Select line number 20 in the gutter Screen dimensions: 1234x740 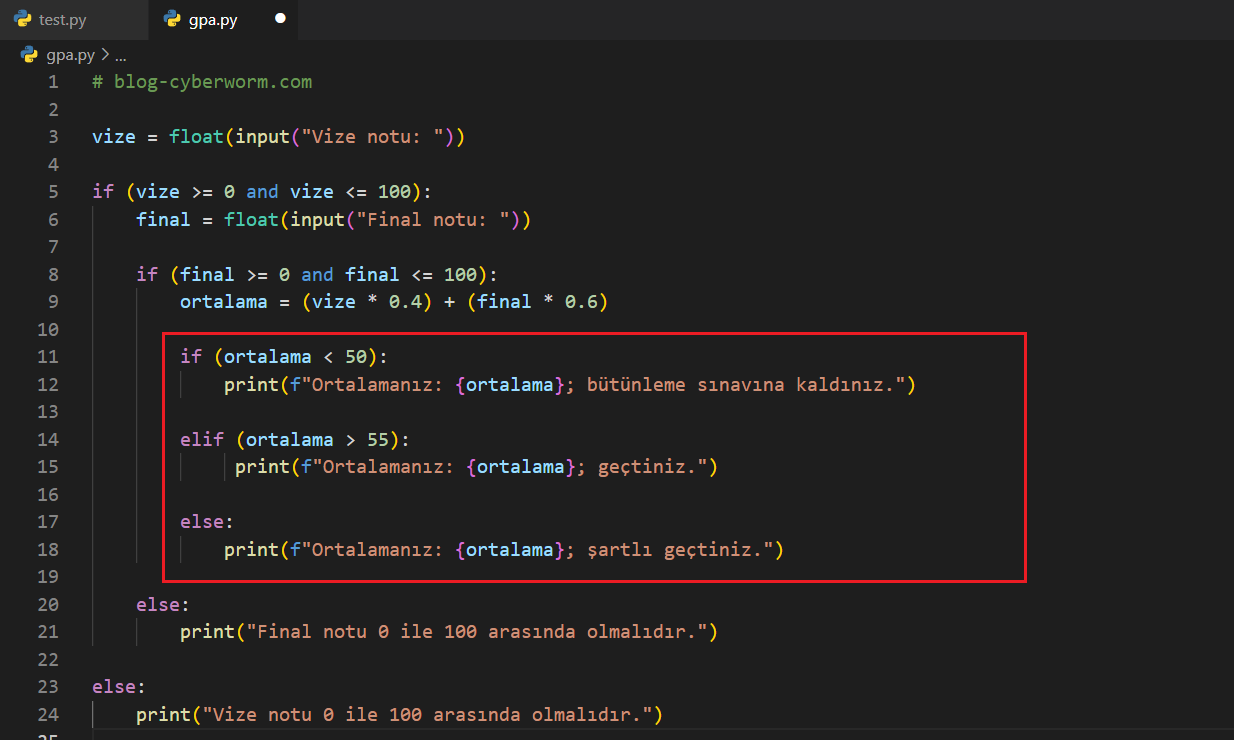(x=48, y=604)
